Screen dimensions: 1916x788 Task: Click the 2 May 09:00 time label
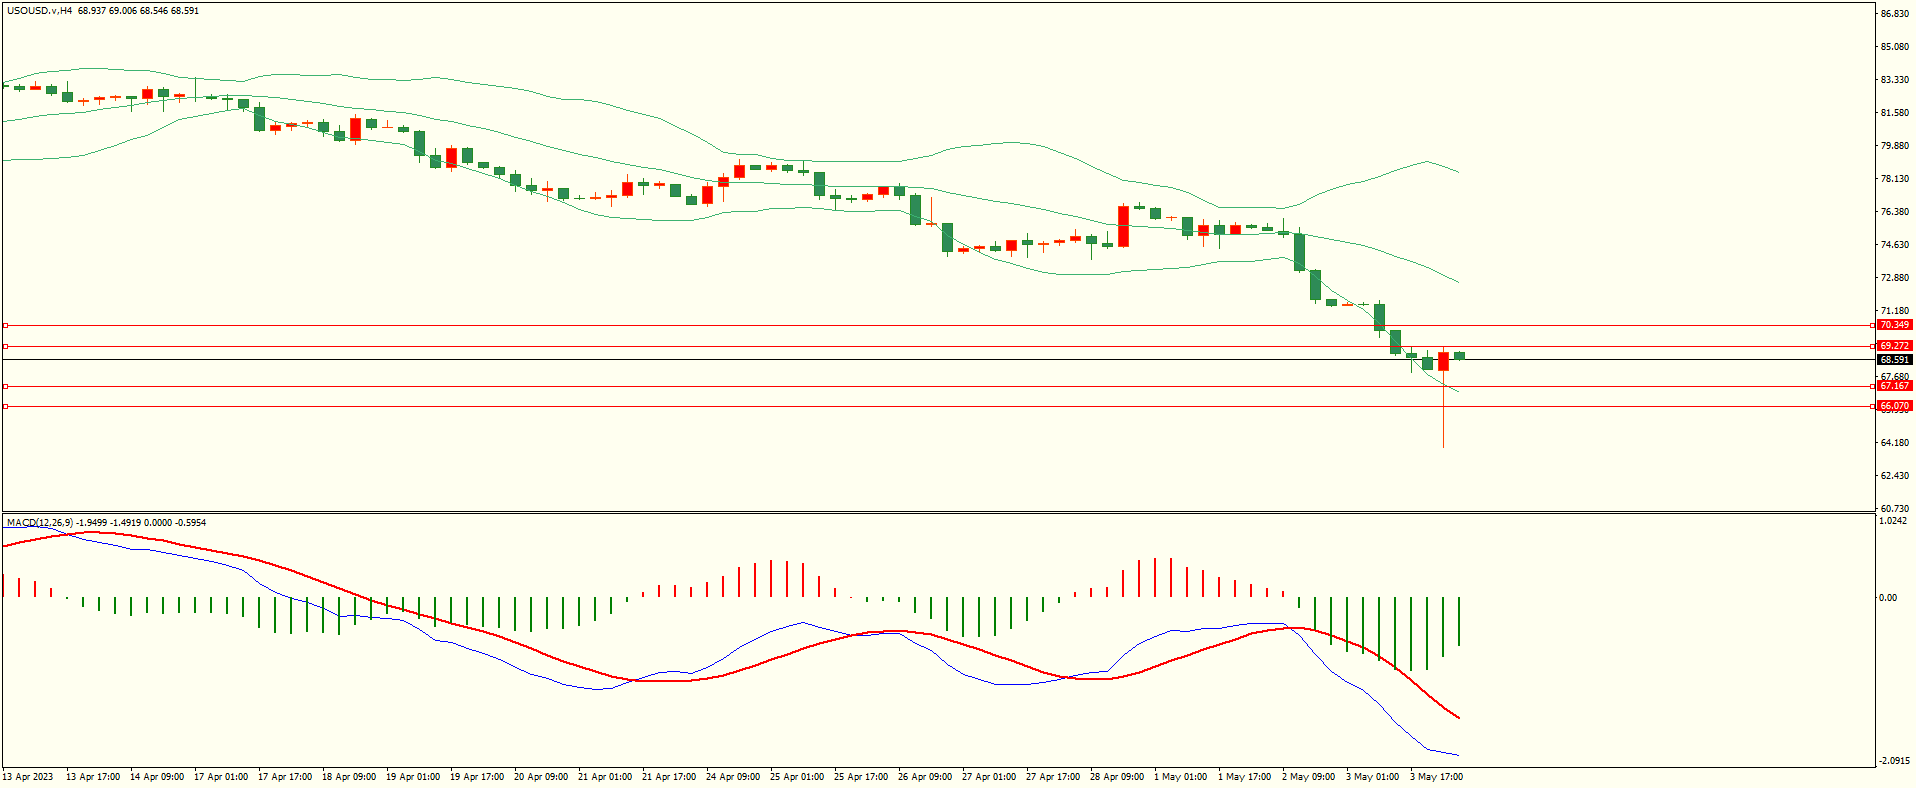click(x=1309, y=777)
